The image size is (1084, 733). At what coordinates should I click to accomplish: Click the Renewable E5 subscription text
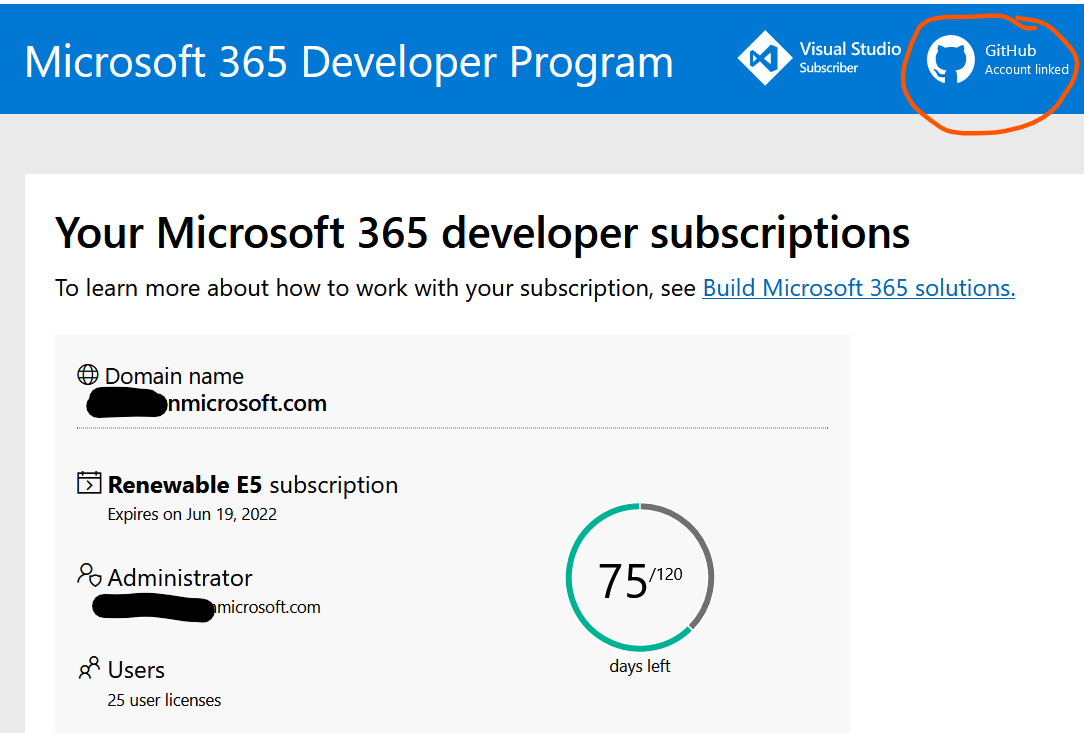[x=253, y=485]
